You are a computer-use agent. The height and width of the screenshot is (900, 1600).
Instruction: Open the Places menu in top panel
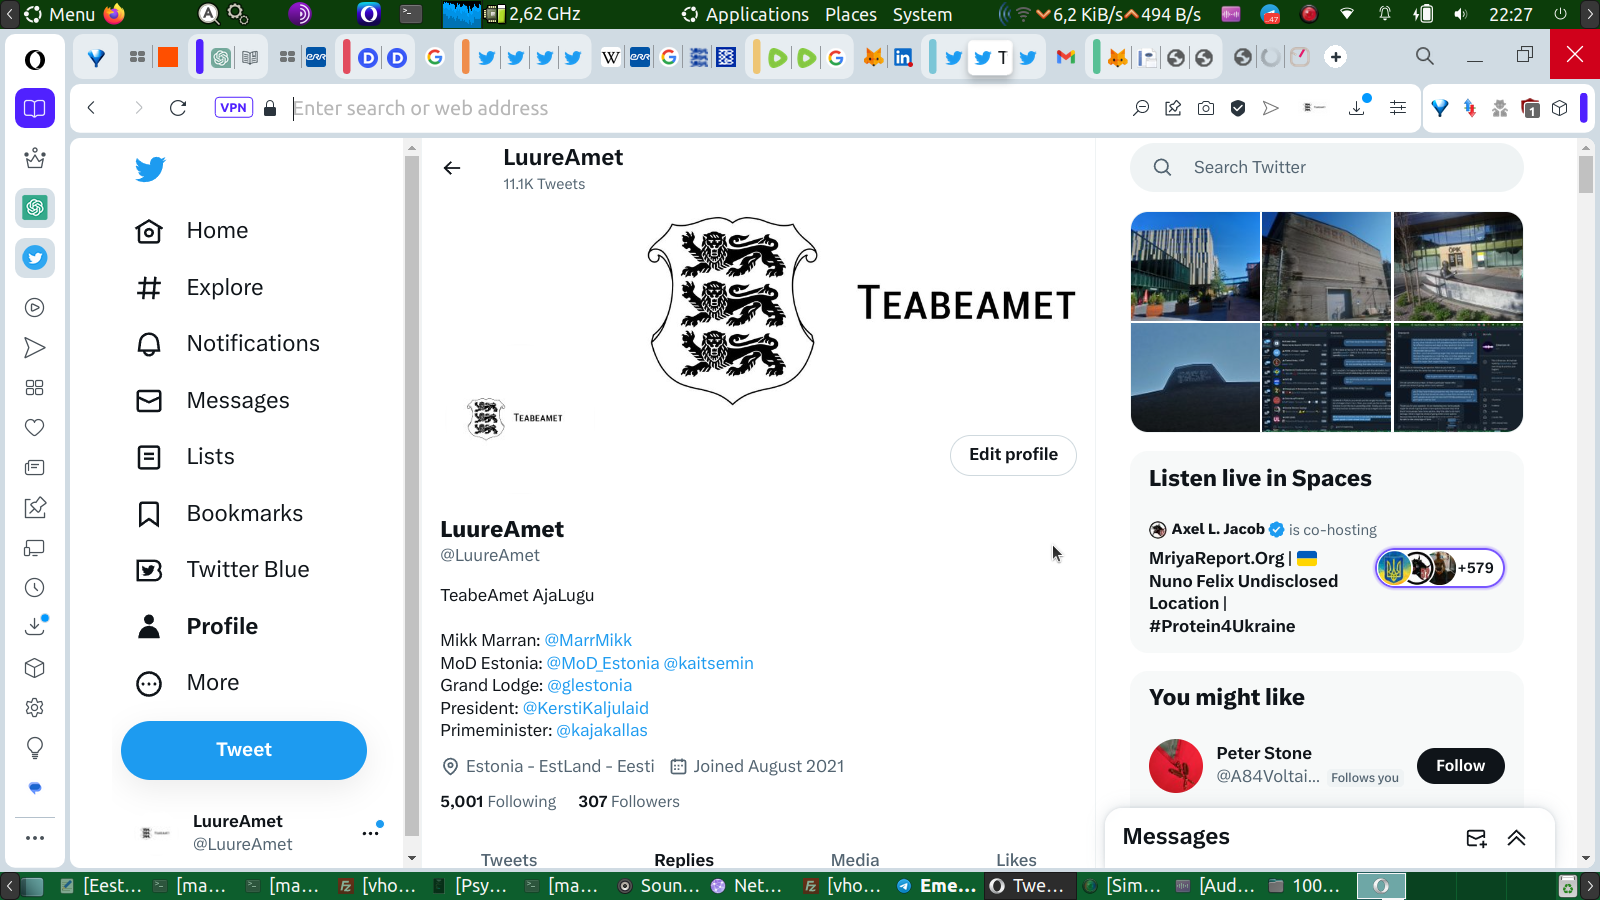(x=851, y=14)
